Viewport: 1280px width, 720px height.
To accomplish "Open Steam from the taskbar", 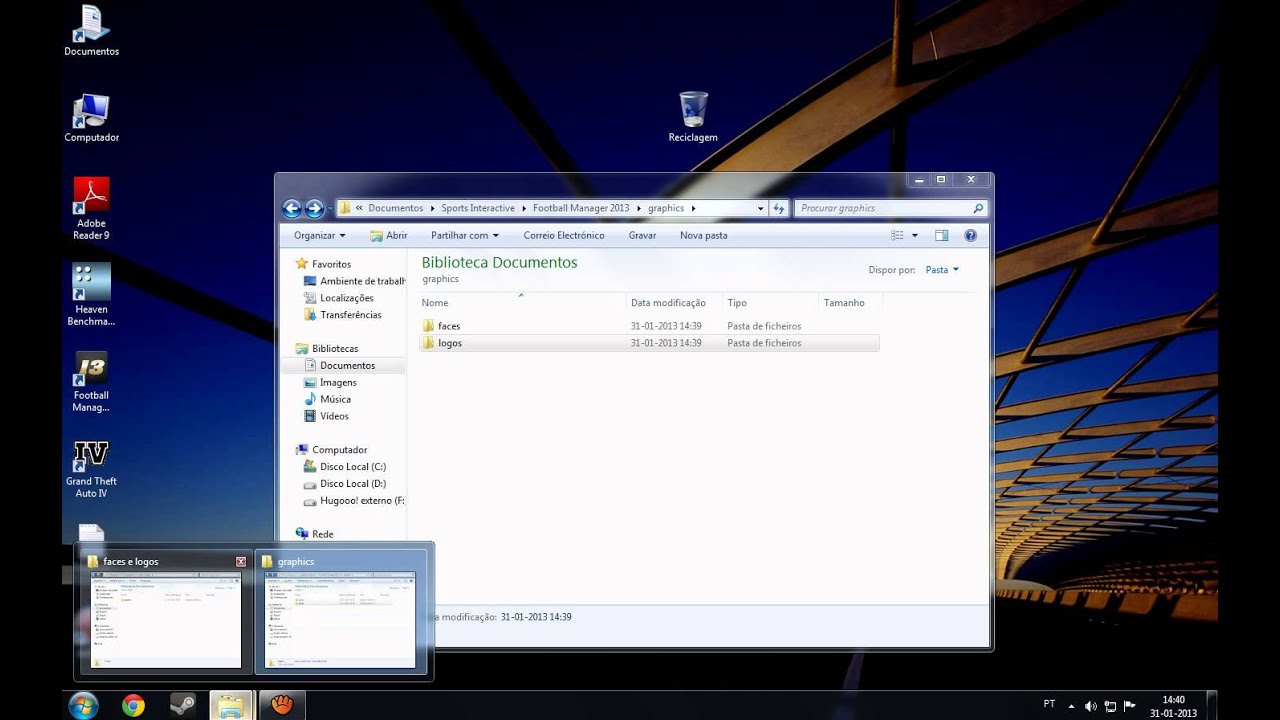I will pyautogui.click(x=183, y=705).
